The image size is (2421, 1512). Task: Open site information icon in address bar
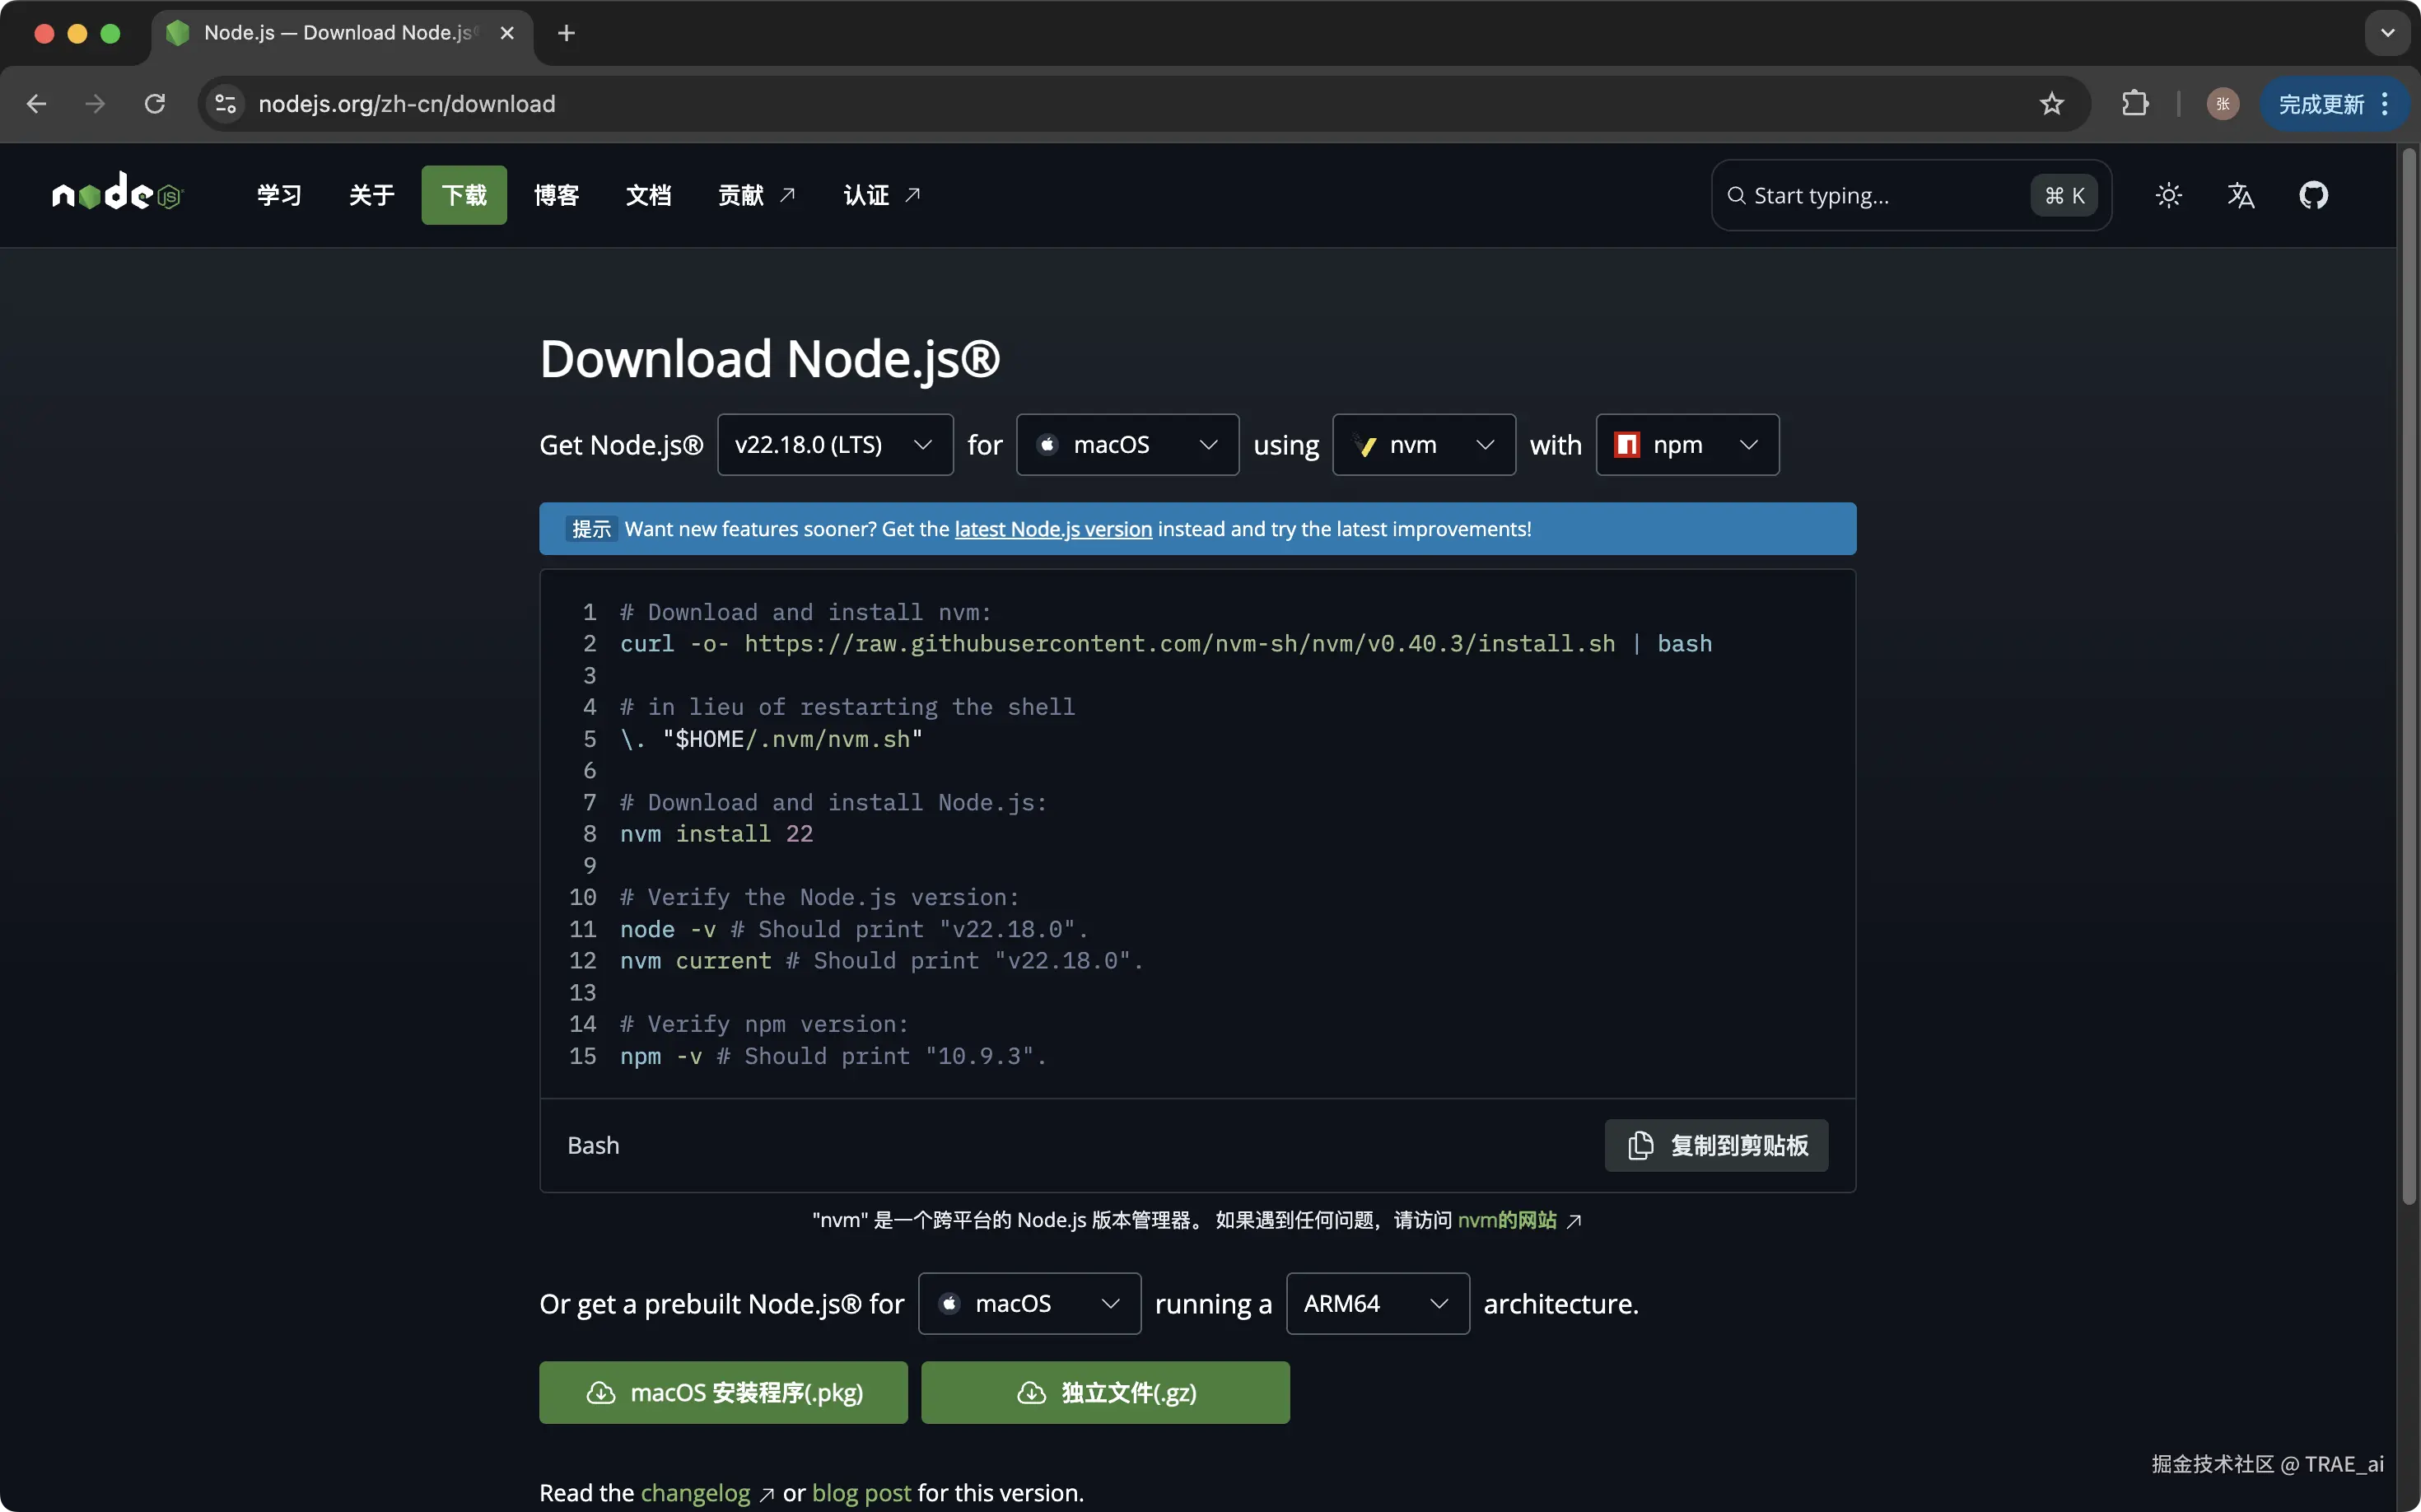[x=226, y=104]
